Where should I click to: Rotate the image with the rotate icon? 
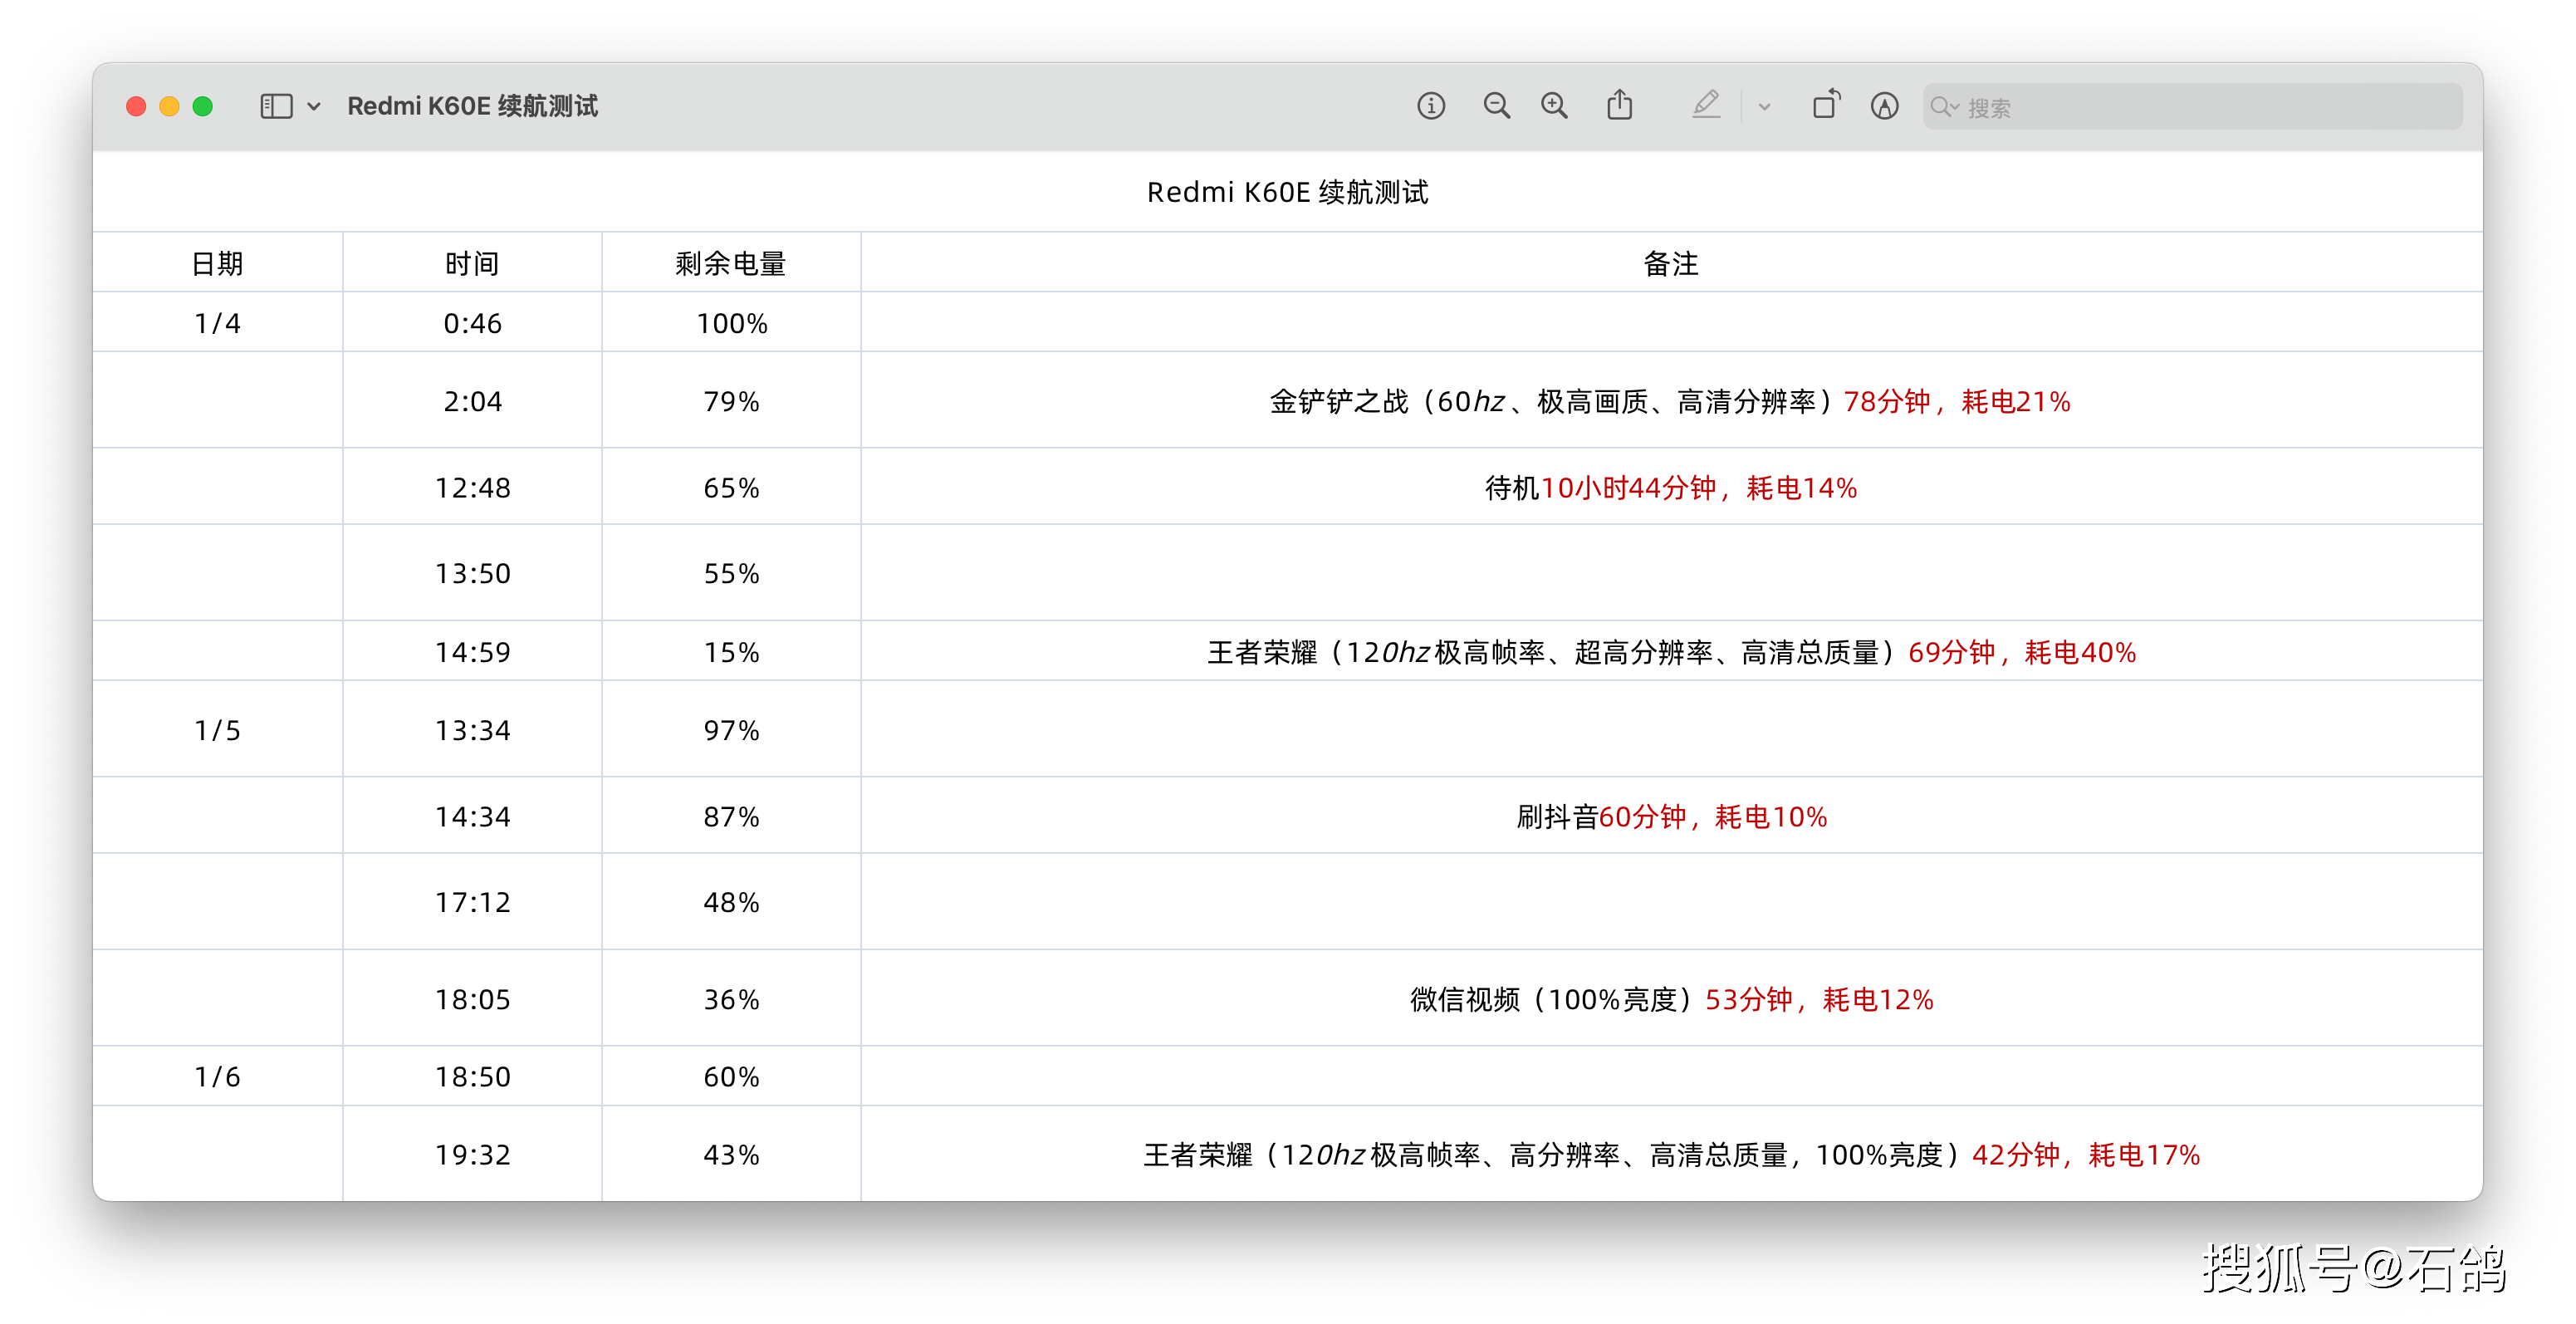(1826, 105)
